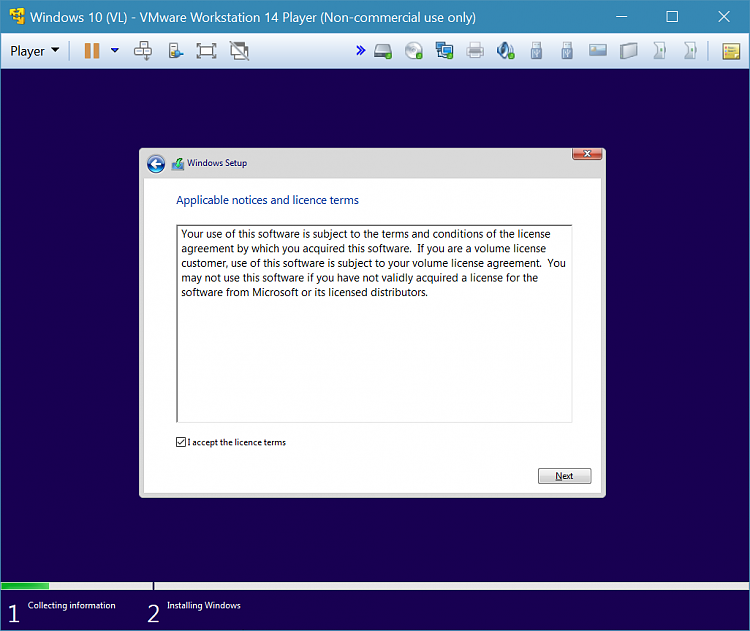Expand the power options dropdown arrow
Image resolution: width=750 pixels, height=631 pixels.
115,50
